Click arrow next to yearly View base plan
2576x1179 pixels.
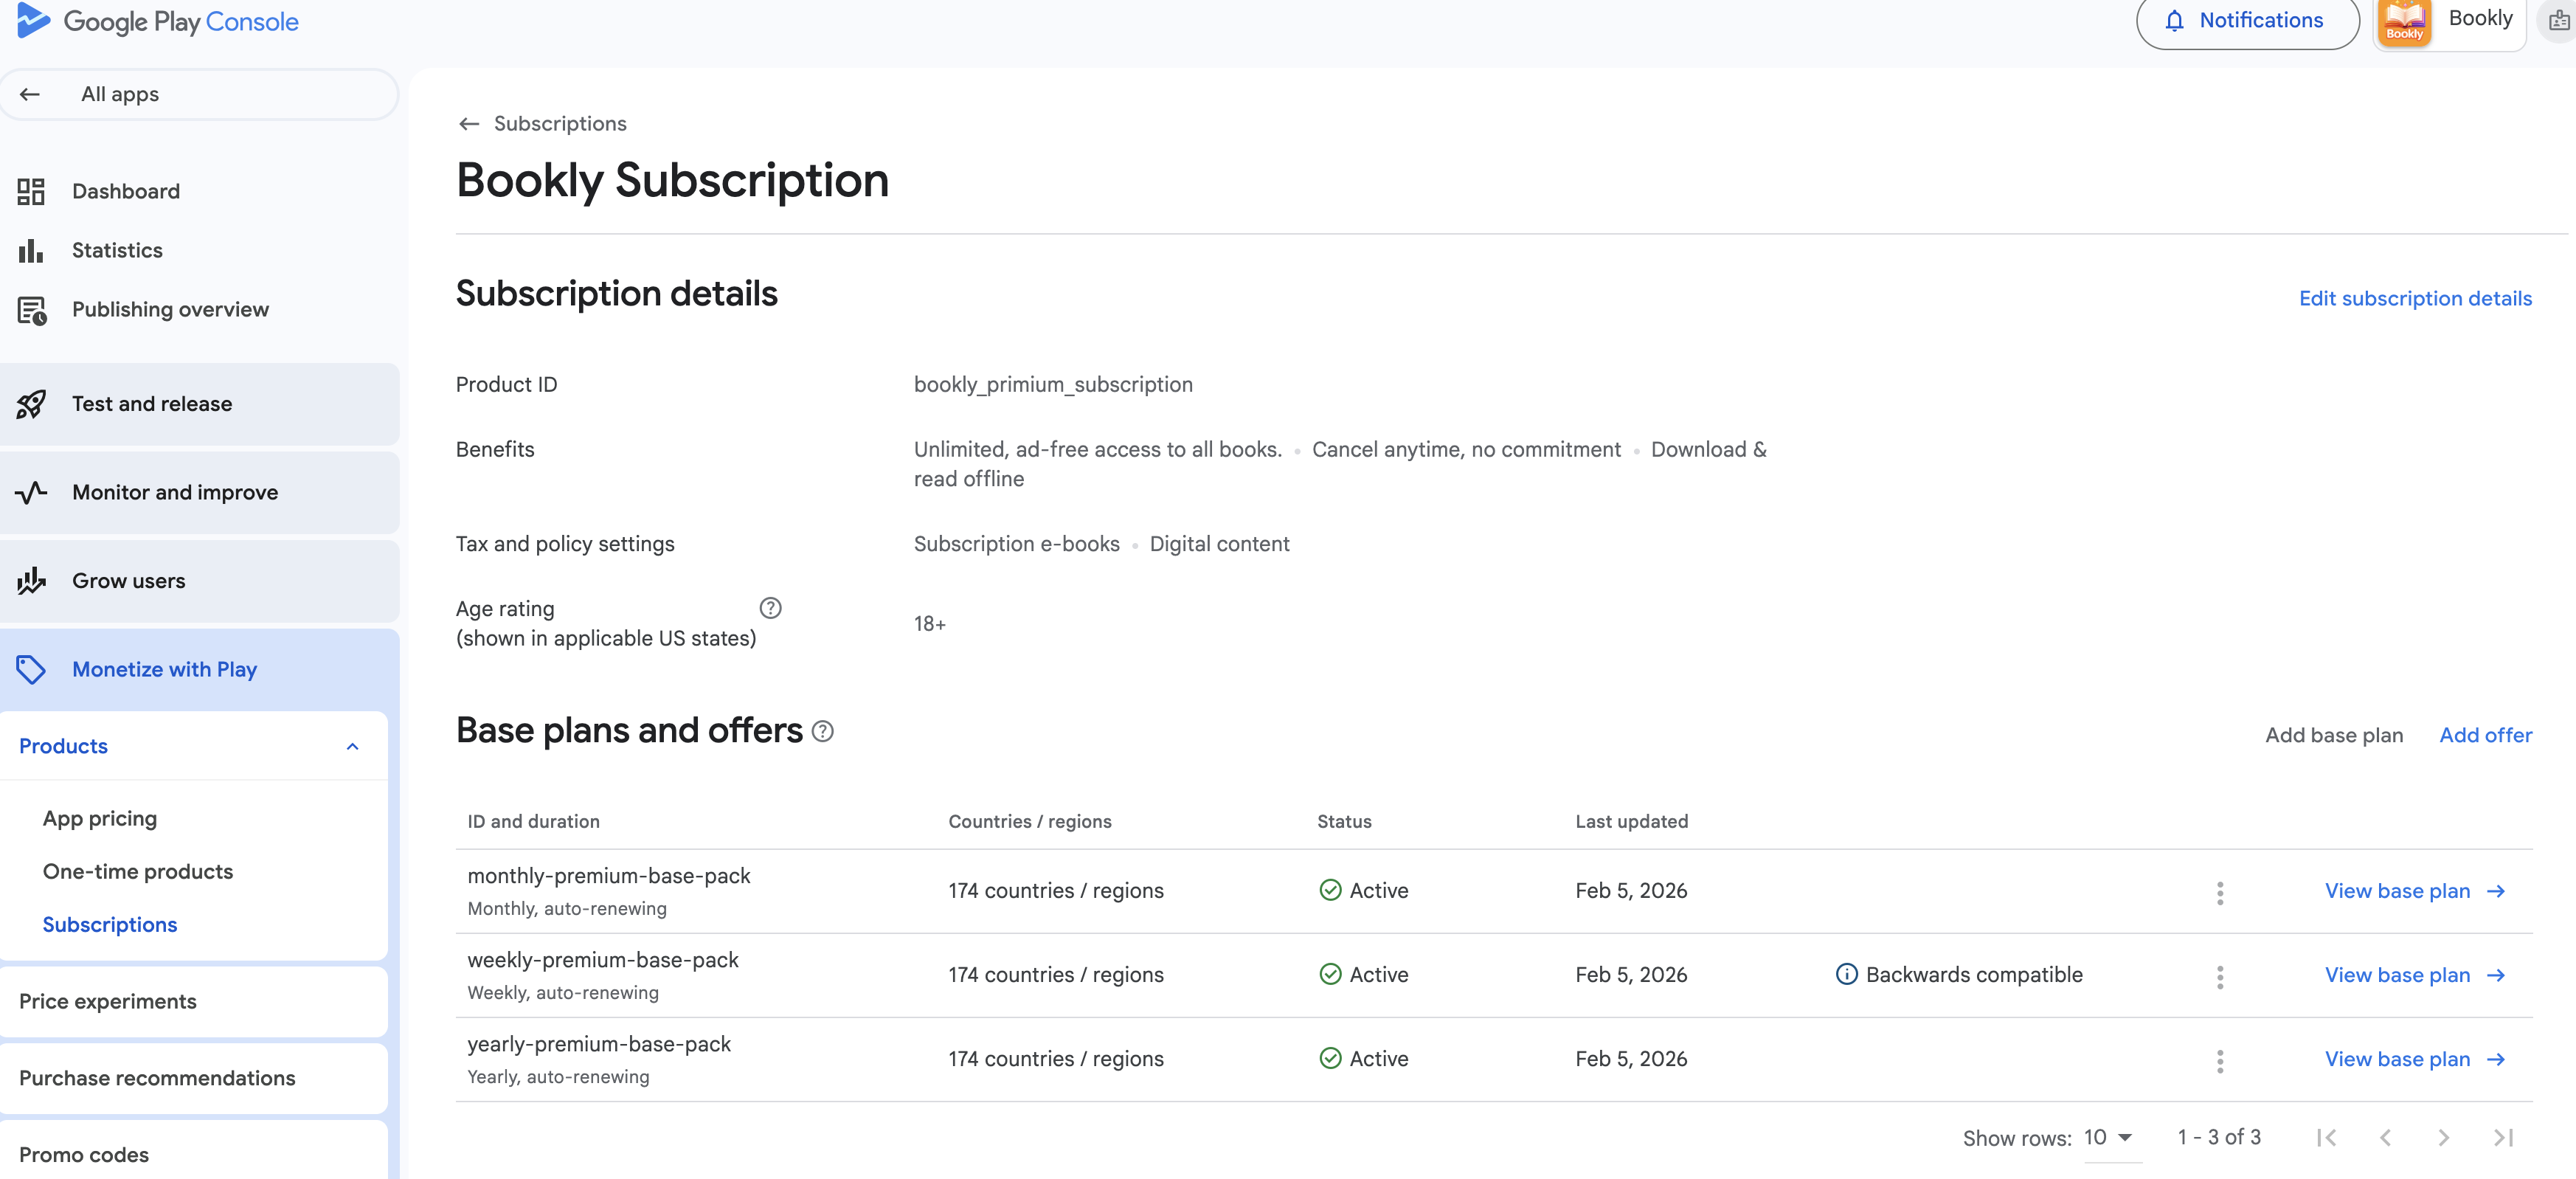point(2496,1059)
